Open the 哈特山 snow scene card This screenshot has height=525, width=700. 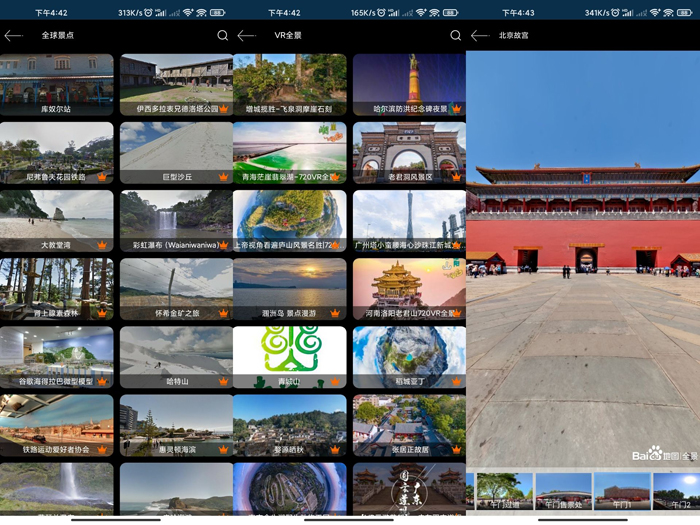point(176,357)
